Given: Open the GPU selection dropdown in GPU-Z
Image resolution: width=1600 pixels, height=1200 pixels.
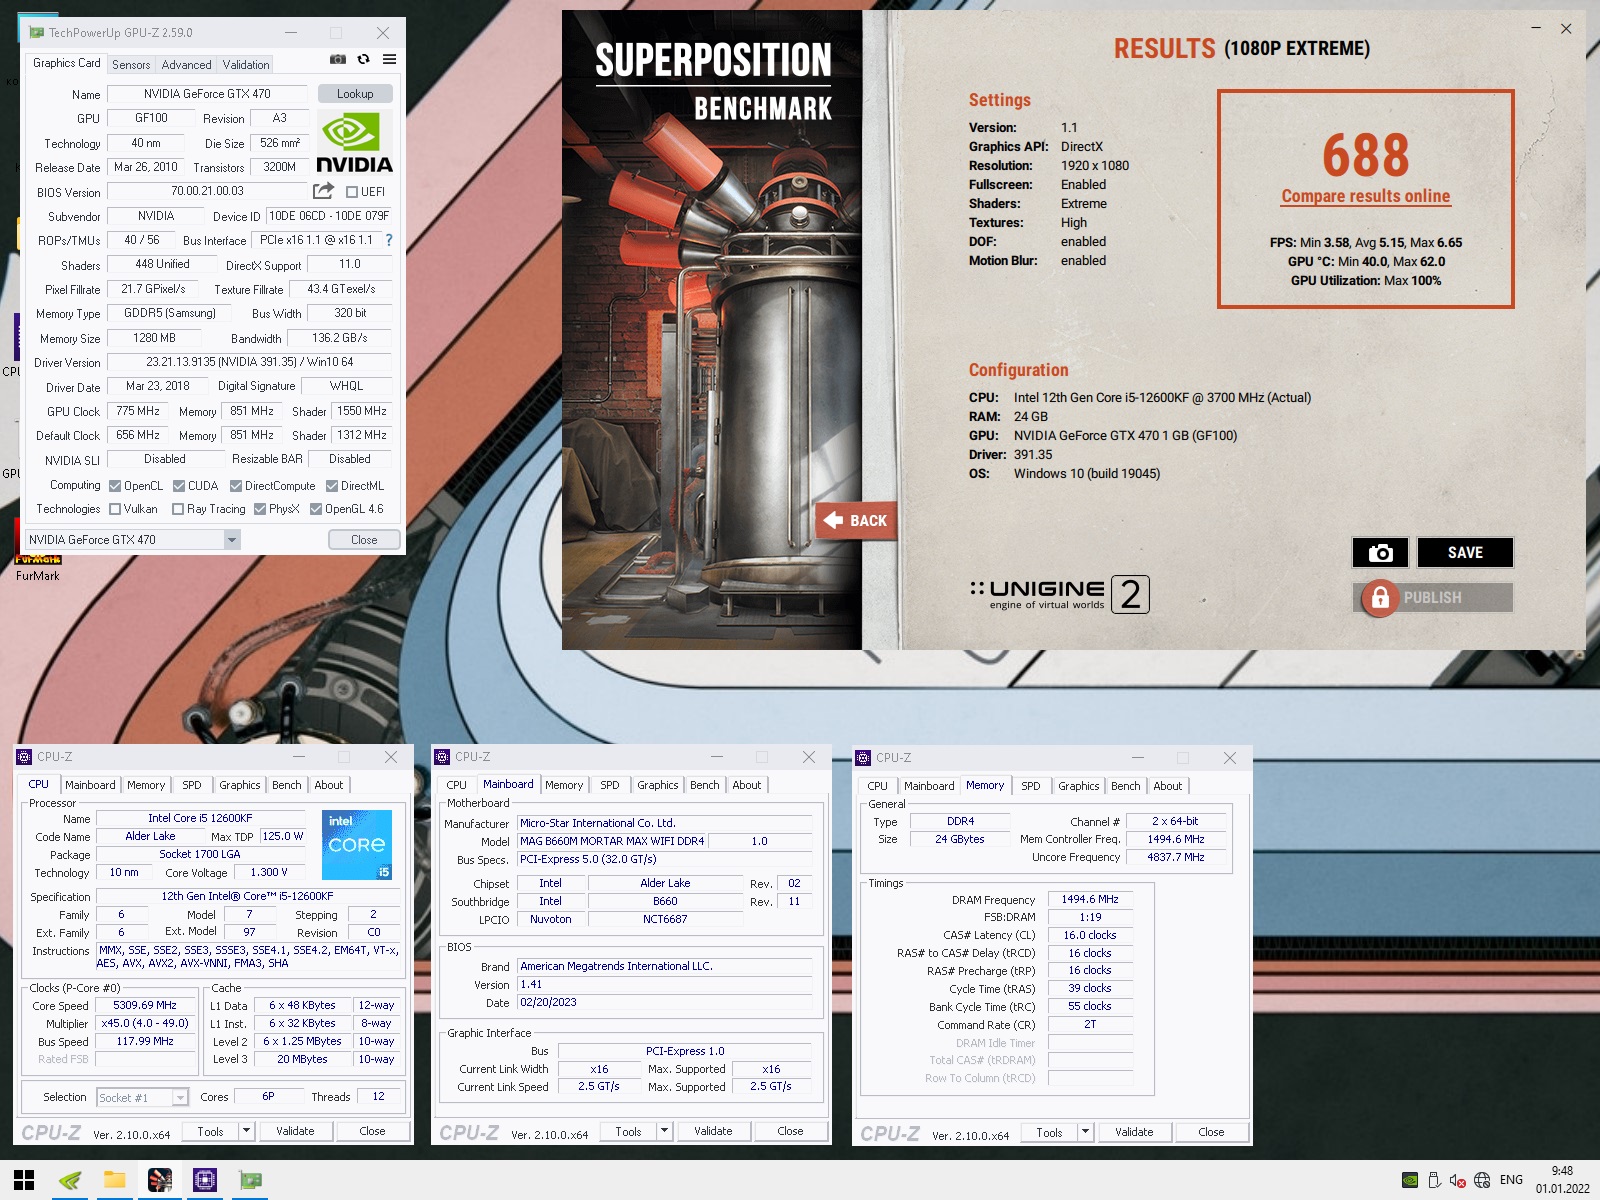Looking at the screenshot, I should point(232,540).
